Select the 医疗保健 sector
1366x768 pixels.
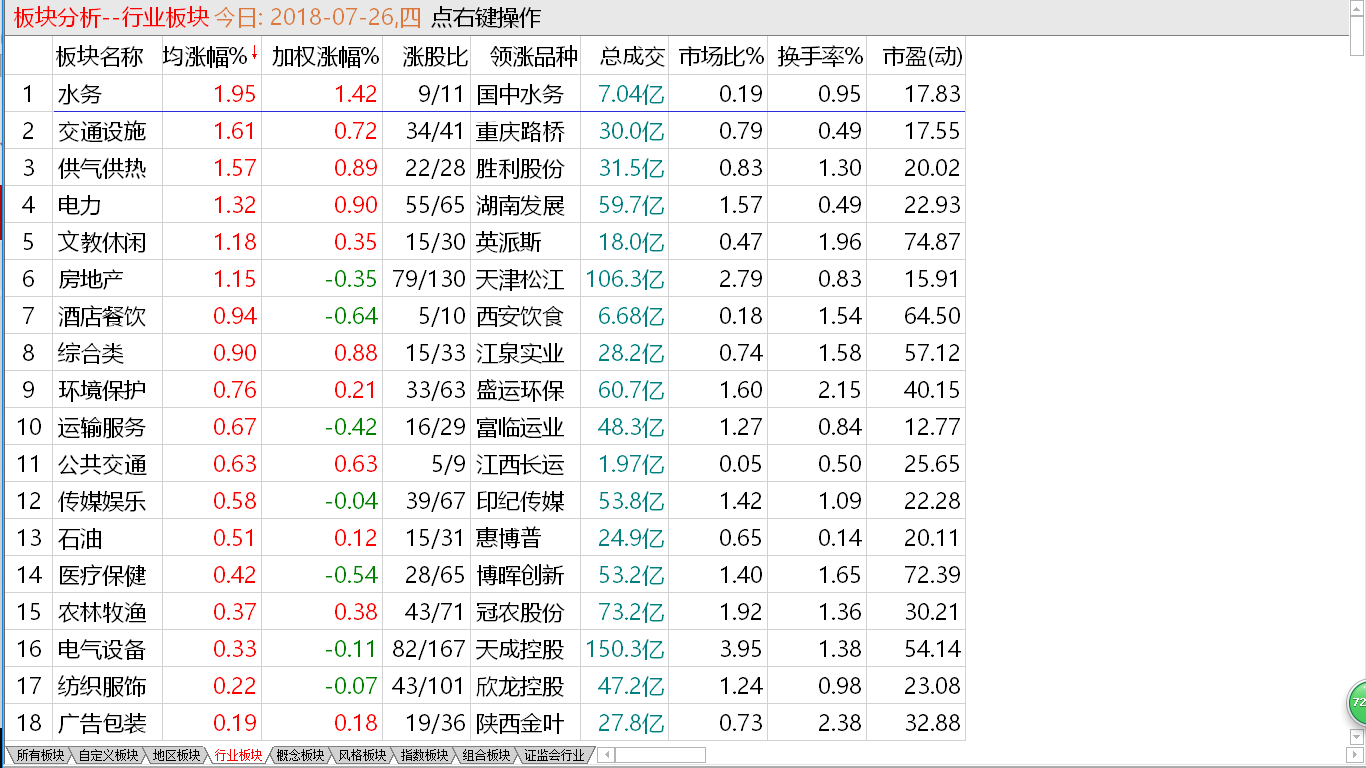tap(102, 575)
